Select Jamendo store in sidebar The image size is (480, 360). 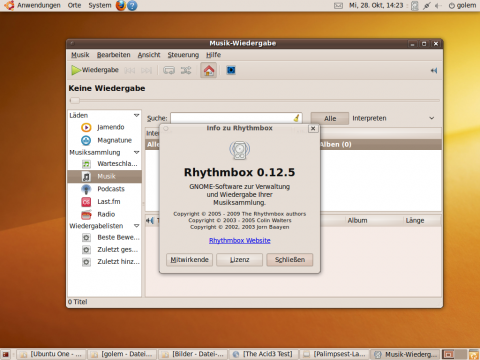tap(104, 127)
